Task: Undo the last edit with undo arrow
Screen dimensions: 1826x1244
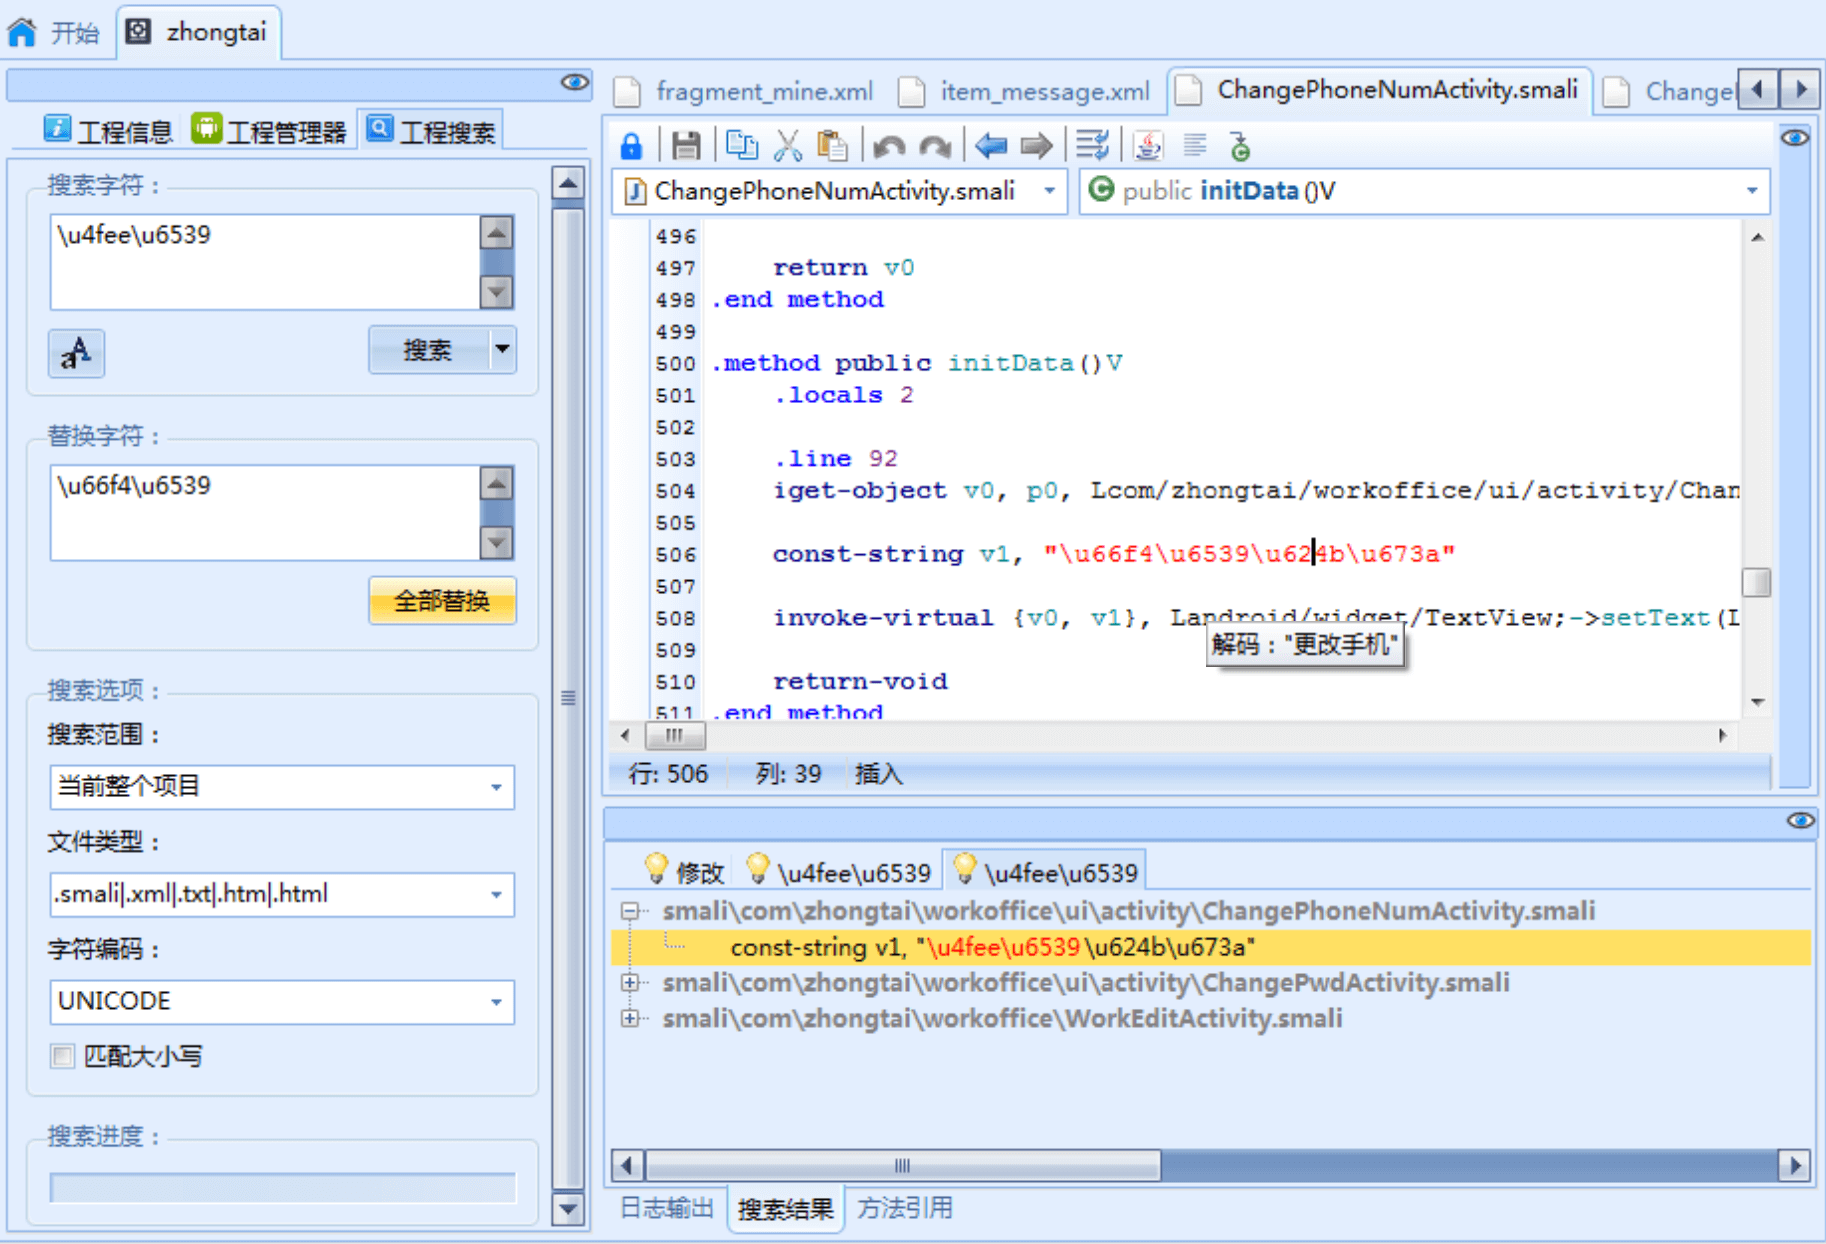Action: (888, 147)
